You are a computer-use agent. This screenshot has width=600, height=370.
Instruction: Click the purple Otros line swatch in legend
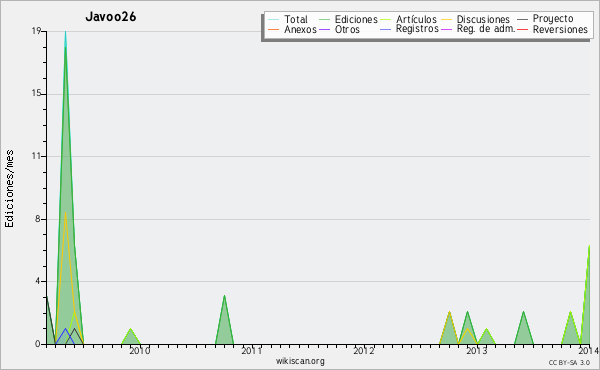click(x=324, y=29)
